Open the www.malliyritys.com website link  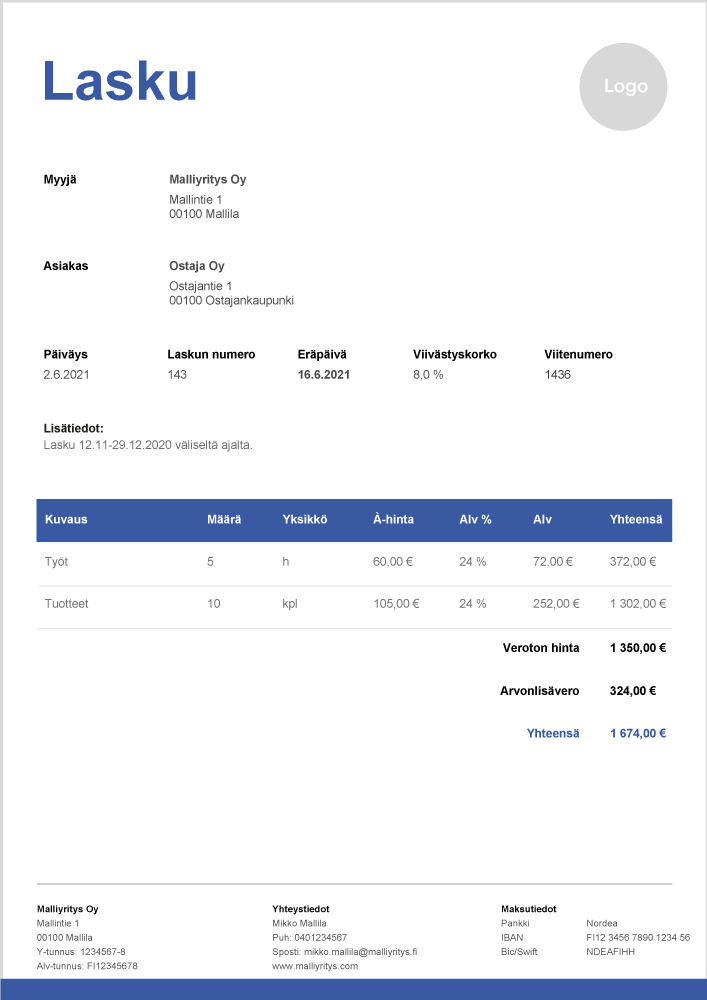[x=315, y=966]
